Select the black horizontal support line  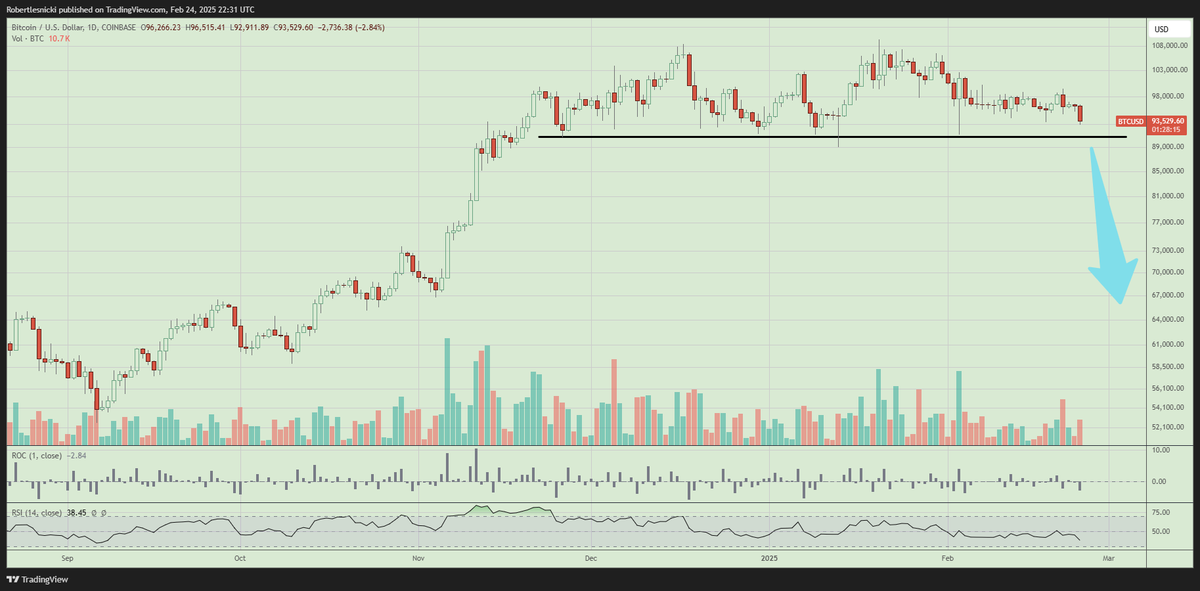pyautogui.click(x=832, y=137)
